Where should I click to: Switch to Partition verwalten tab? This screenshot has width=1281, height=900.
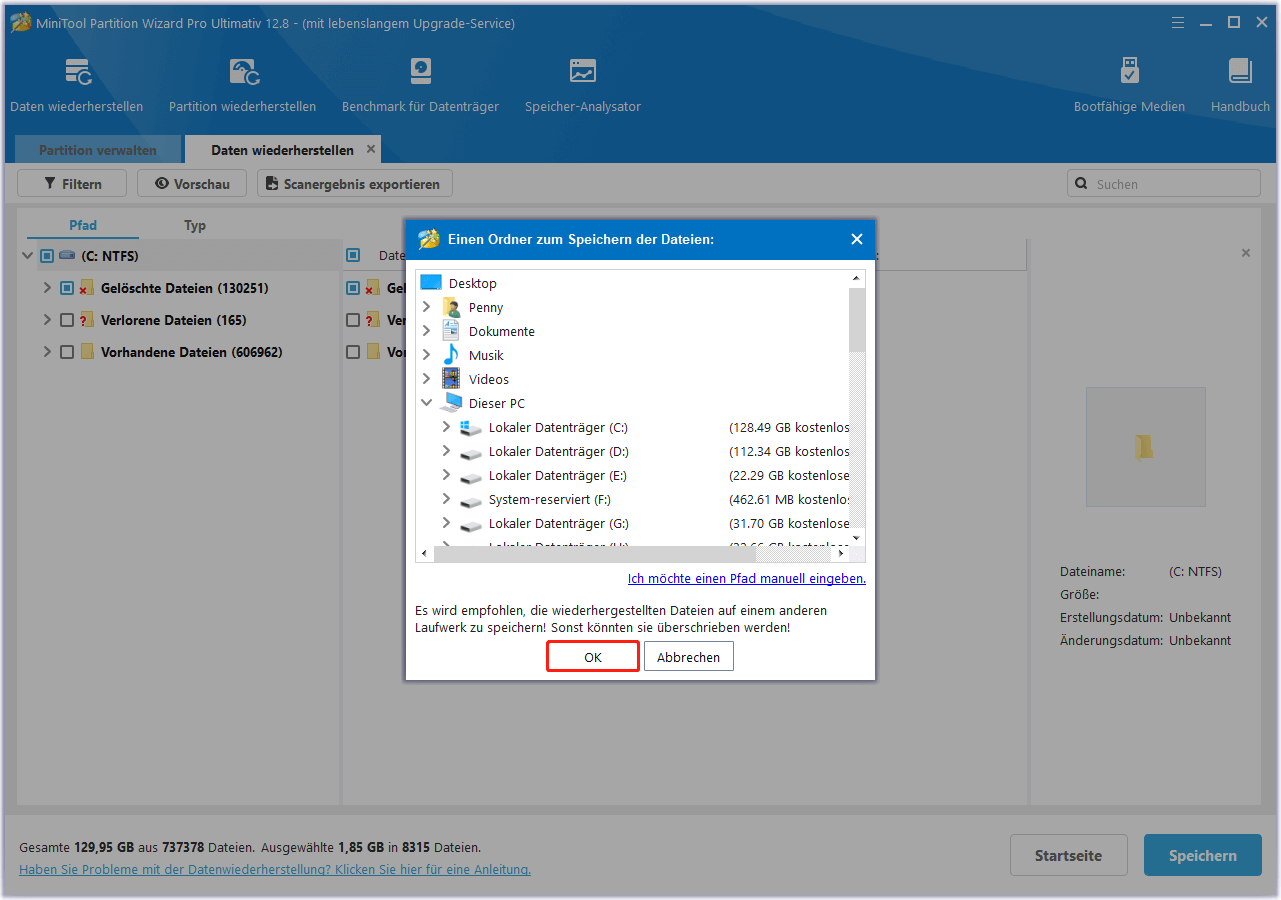[98, 150]
